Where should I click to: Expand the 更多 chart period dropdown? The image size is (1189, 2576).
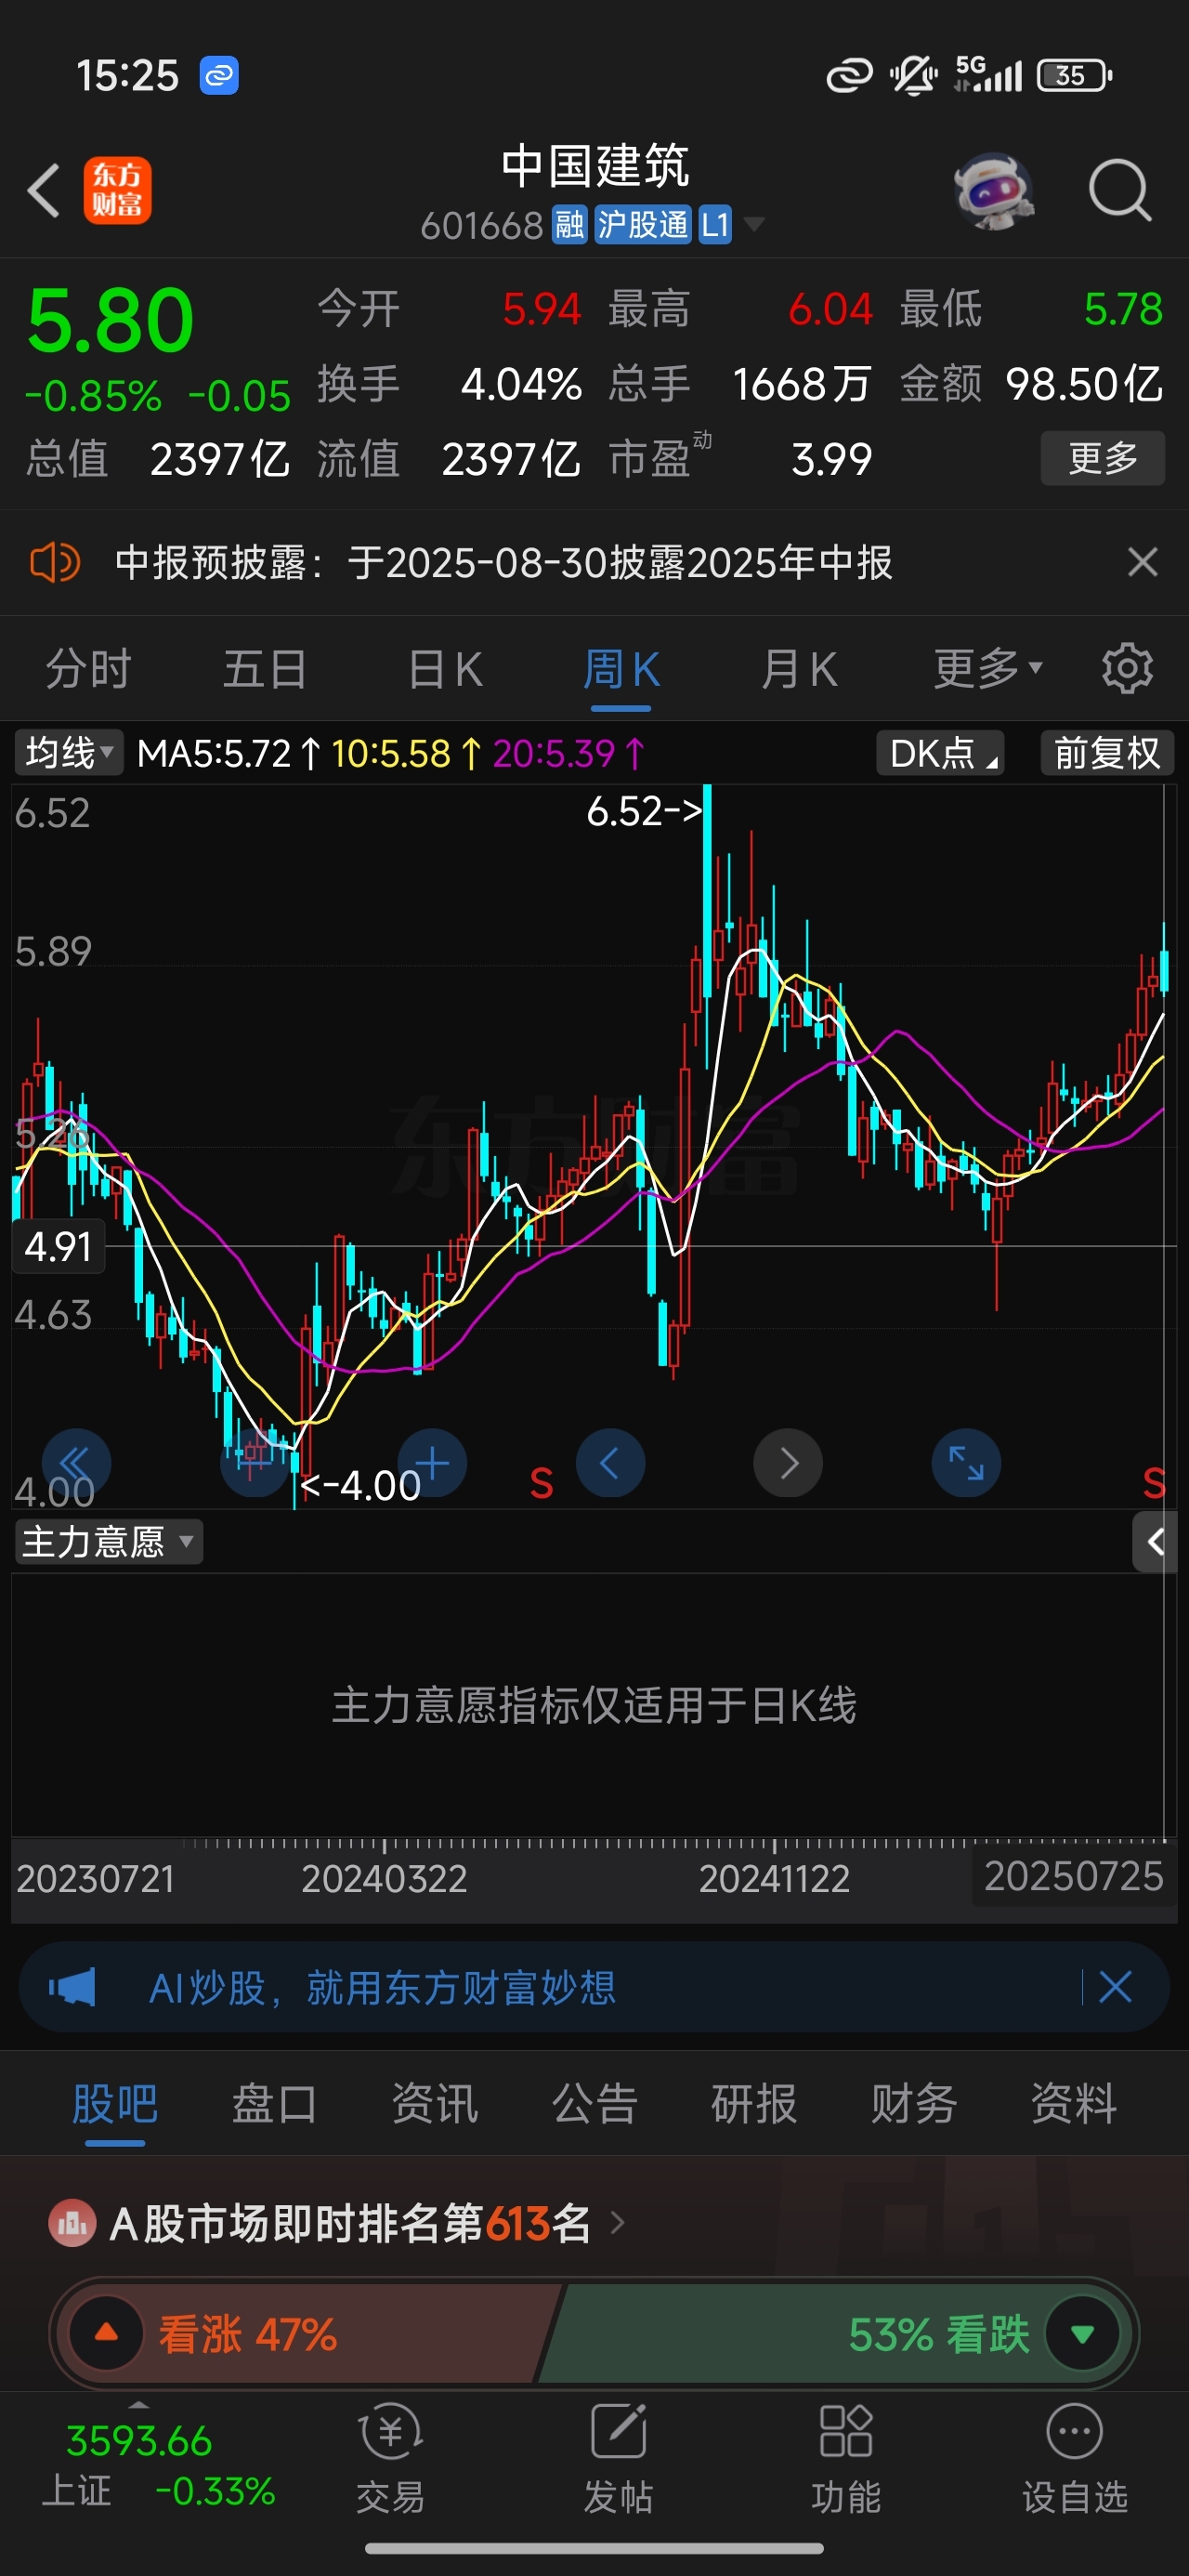pyautogui.click(x=988, y=668)
